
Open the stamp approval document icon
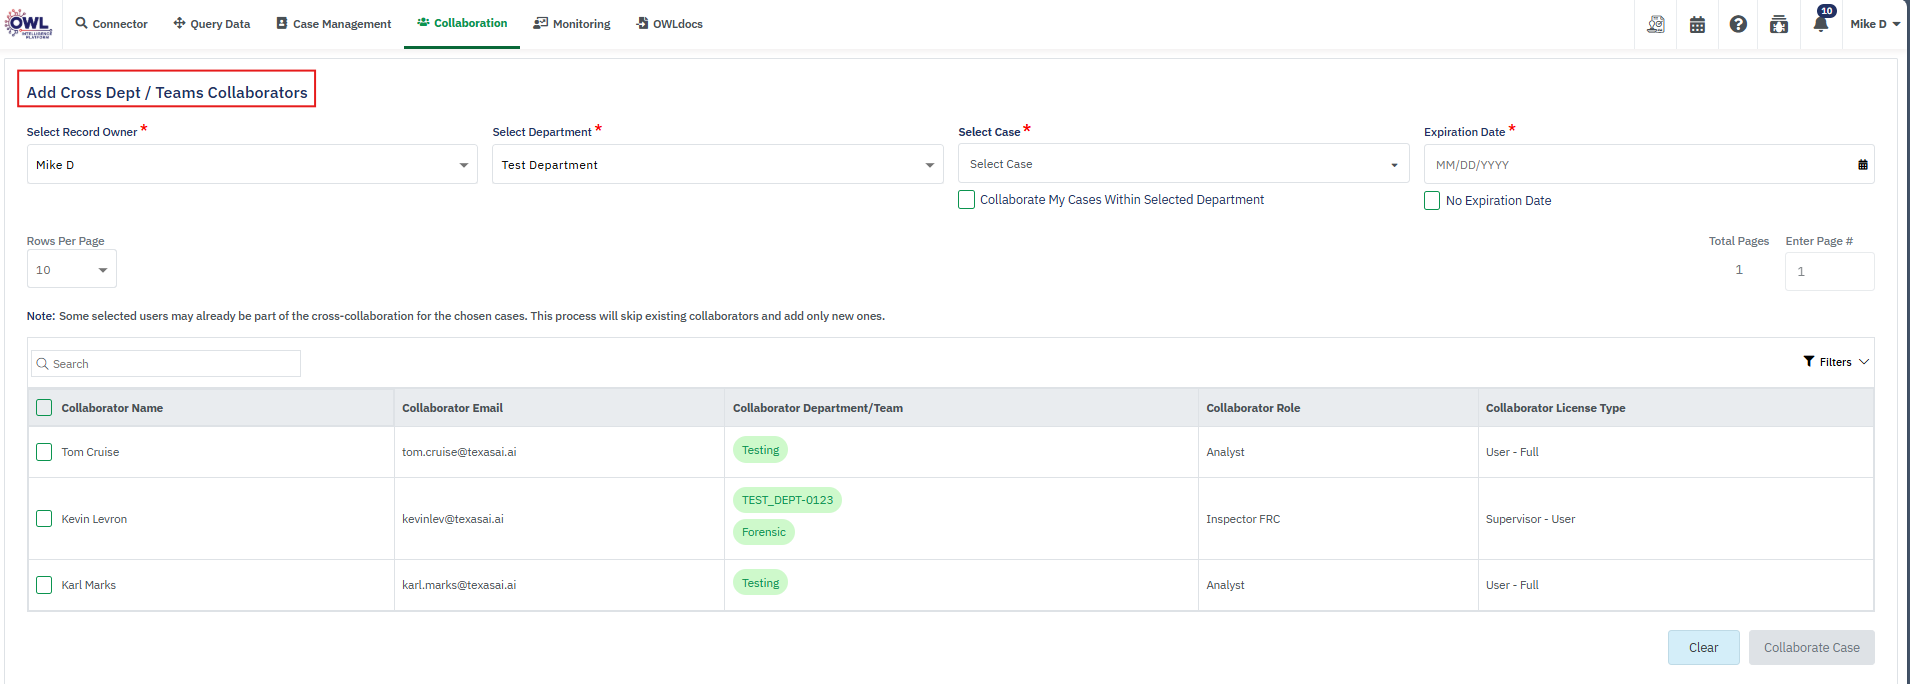[1656, 24]
